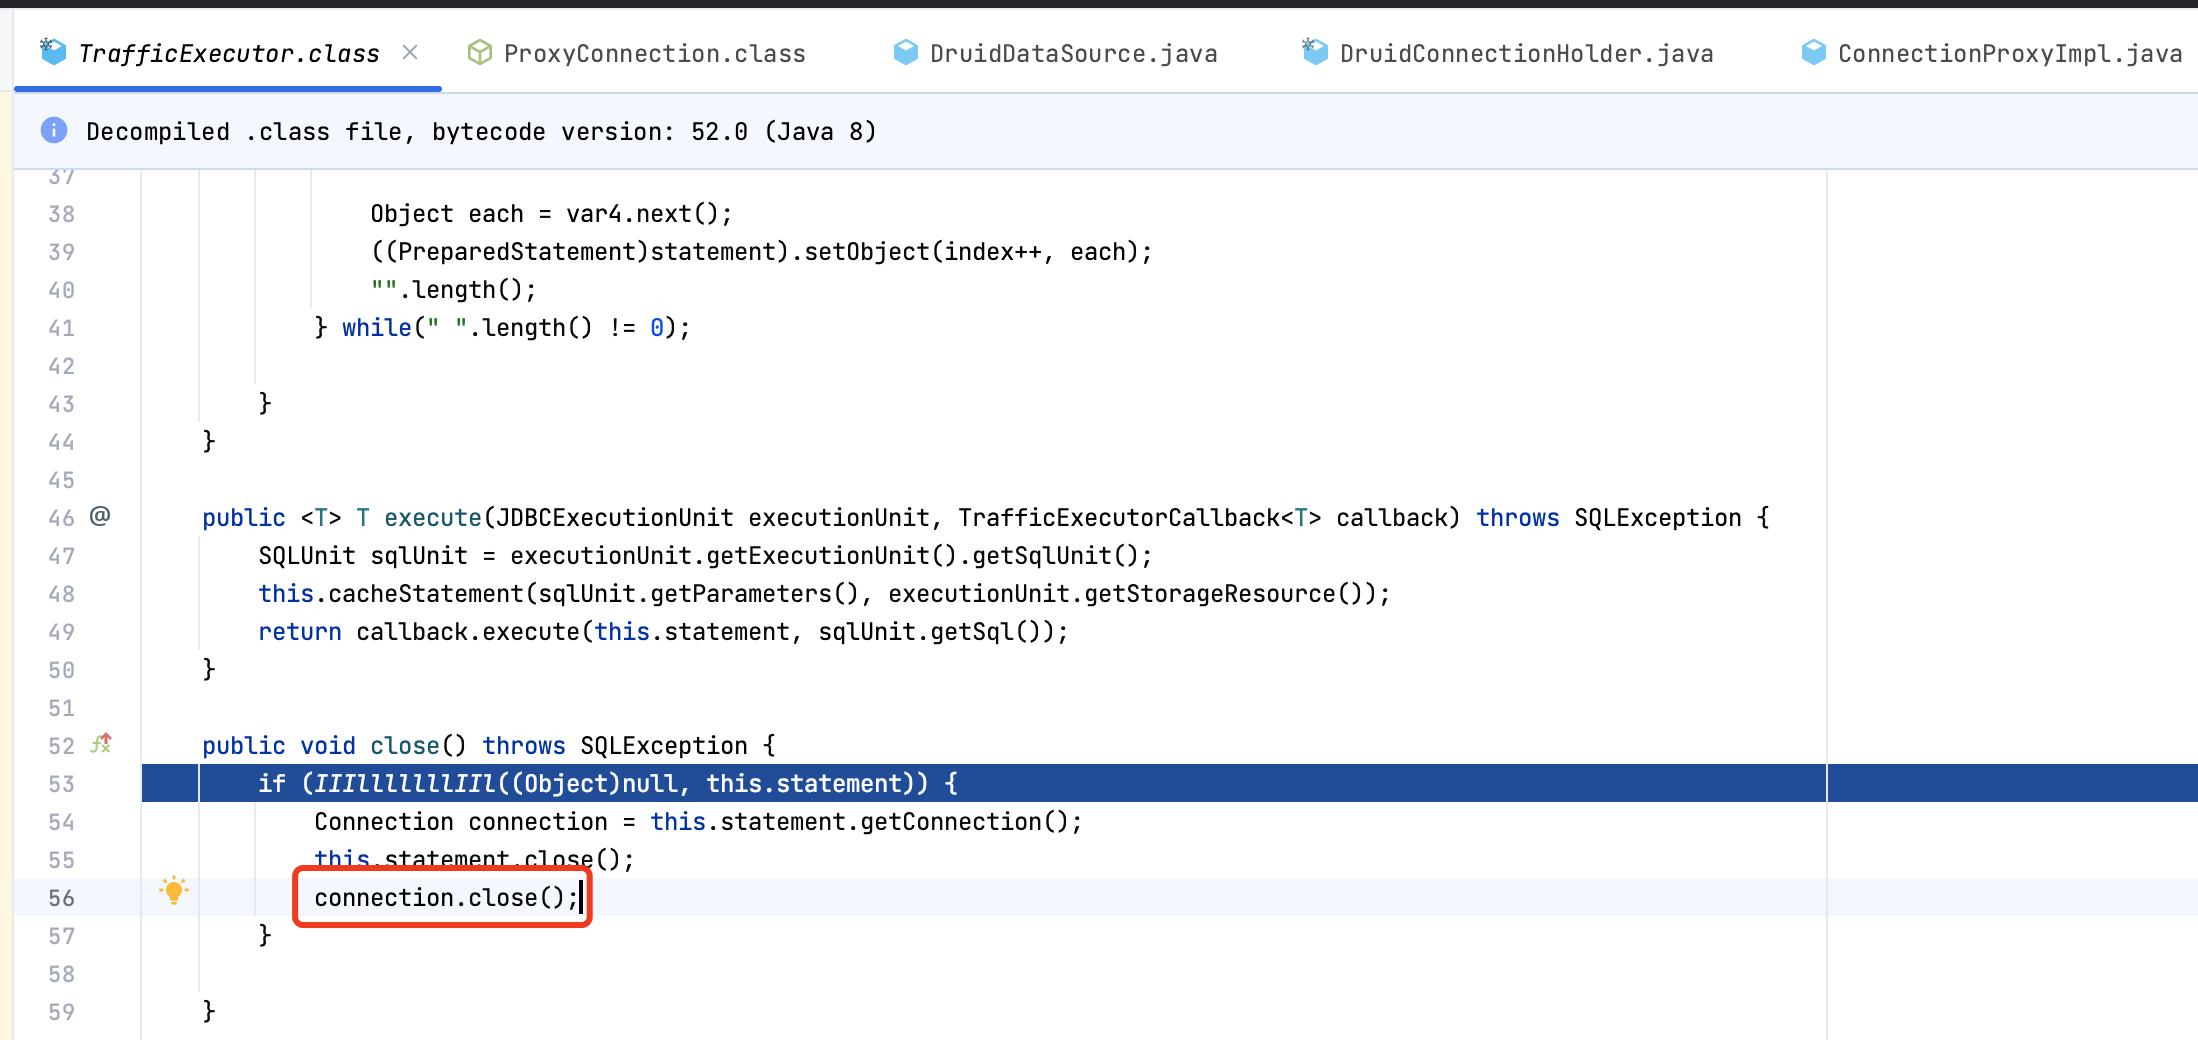Switch to the ConnectionProxyImpl.java tab
This screenshot has width=2198, height=1040.
(2010, 52)
